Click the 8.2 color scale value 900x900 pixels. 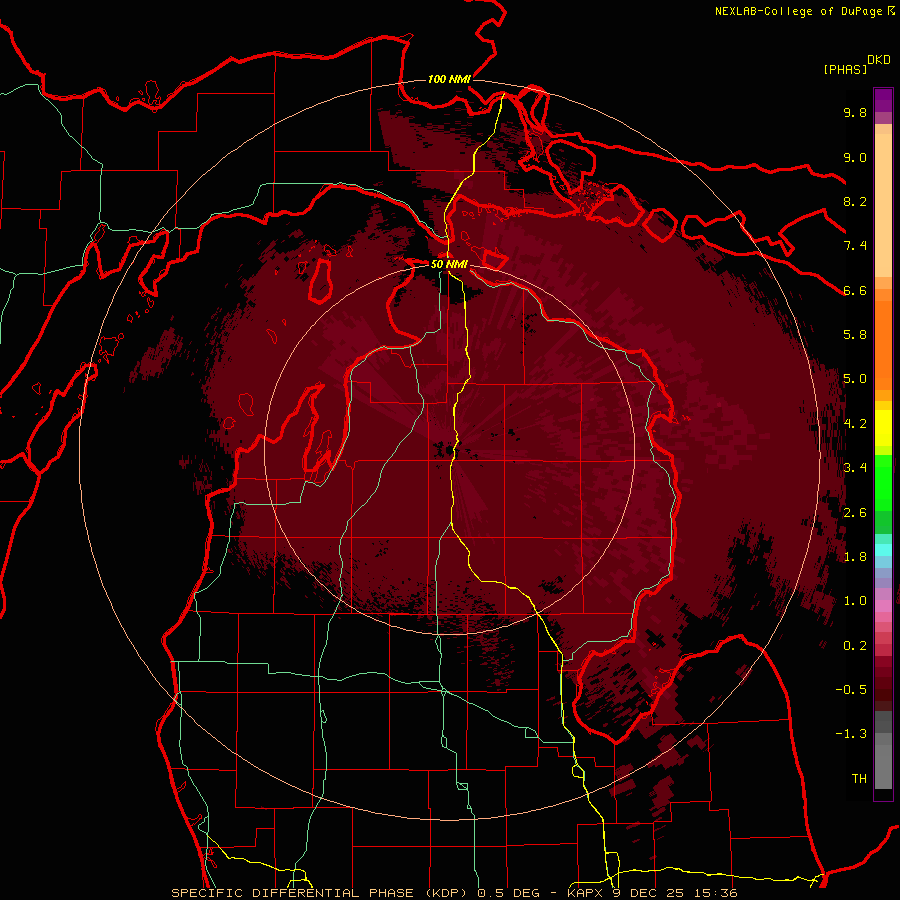pos(855,201)
